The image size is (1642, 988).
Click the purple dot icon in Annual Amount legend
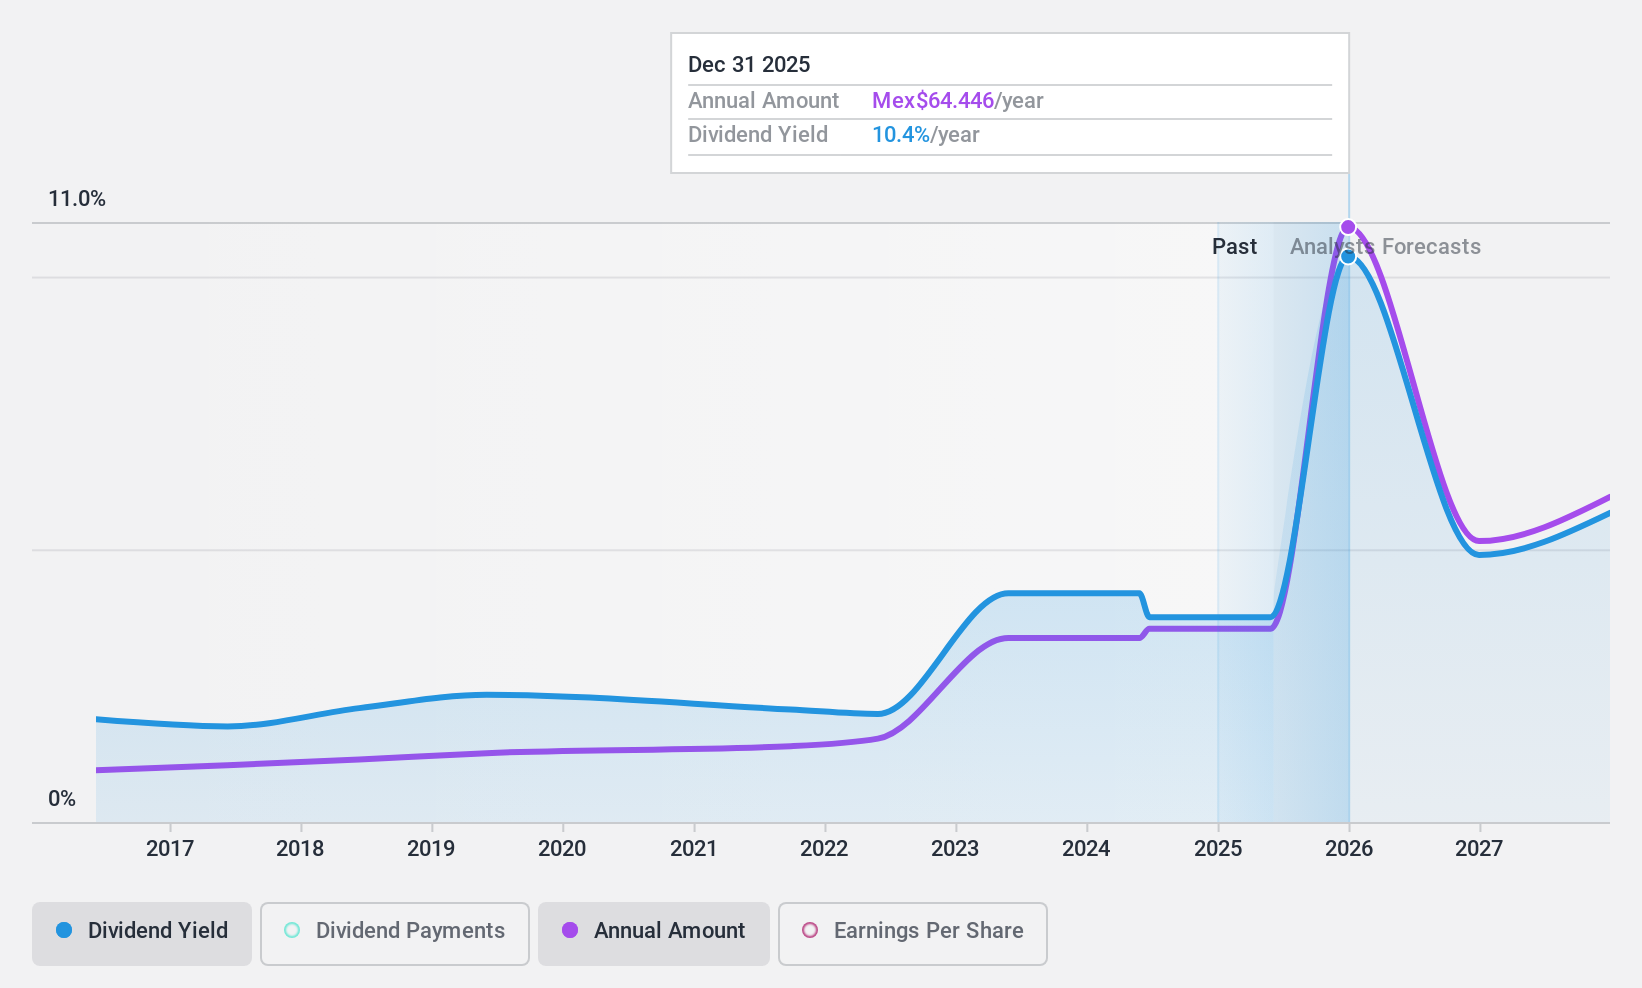(x=570, y=930)
